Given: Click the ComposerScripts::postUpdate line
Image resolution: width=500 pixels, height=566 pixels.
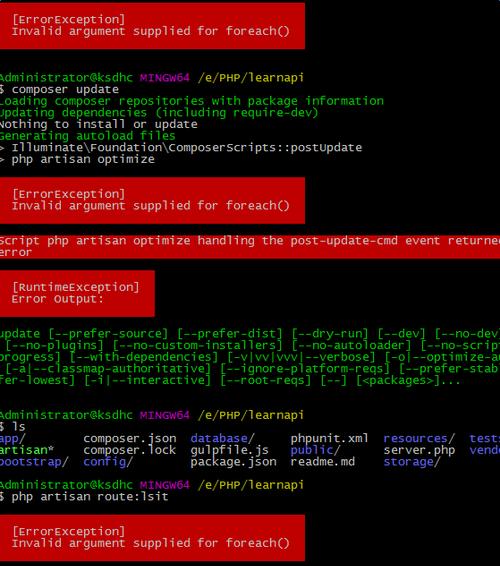Looking at the screenshot, I should pyautogui.click(x=181, y=148).
